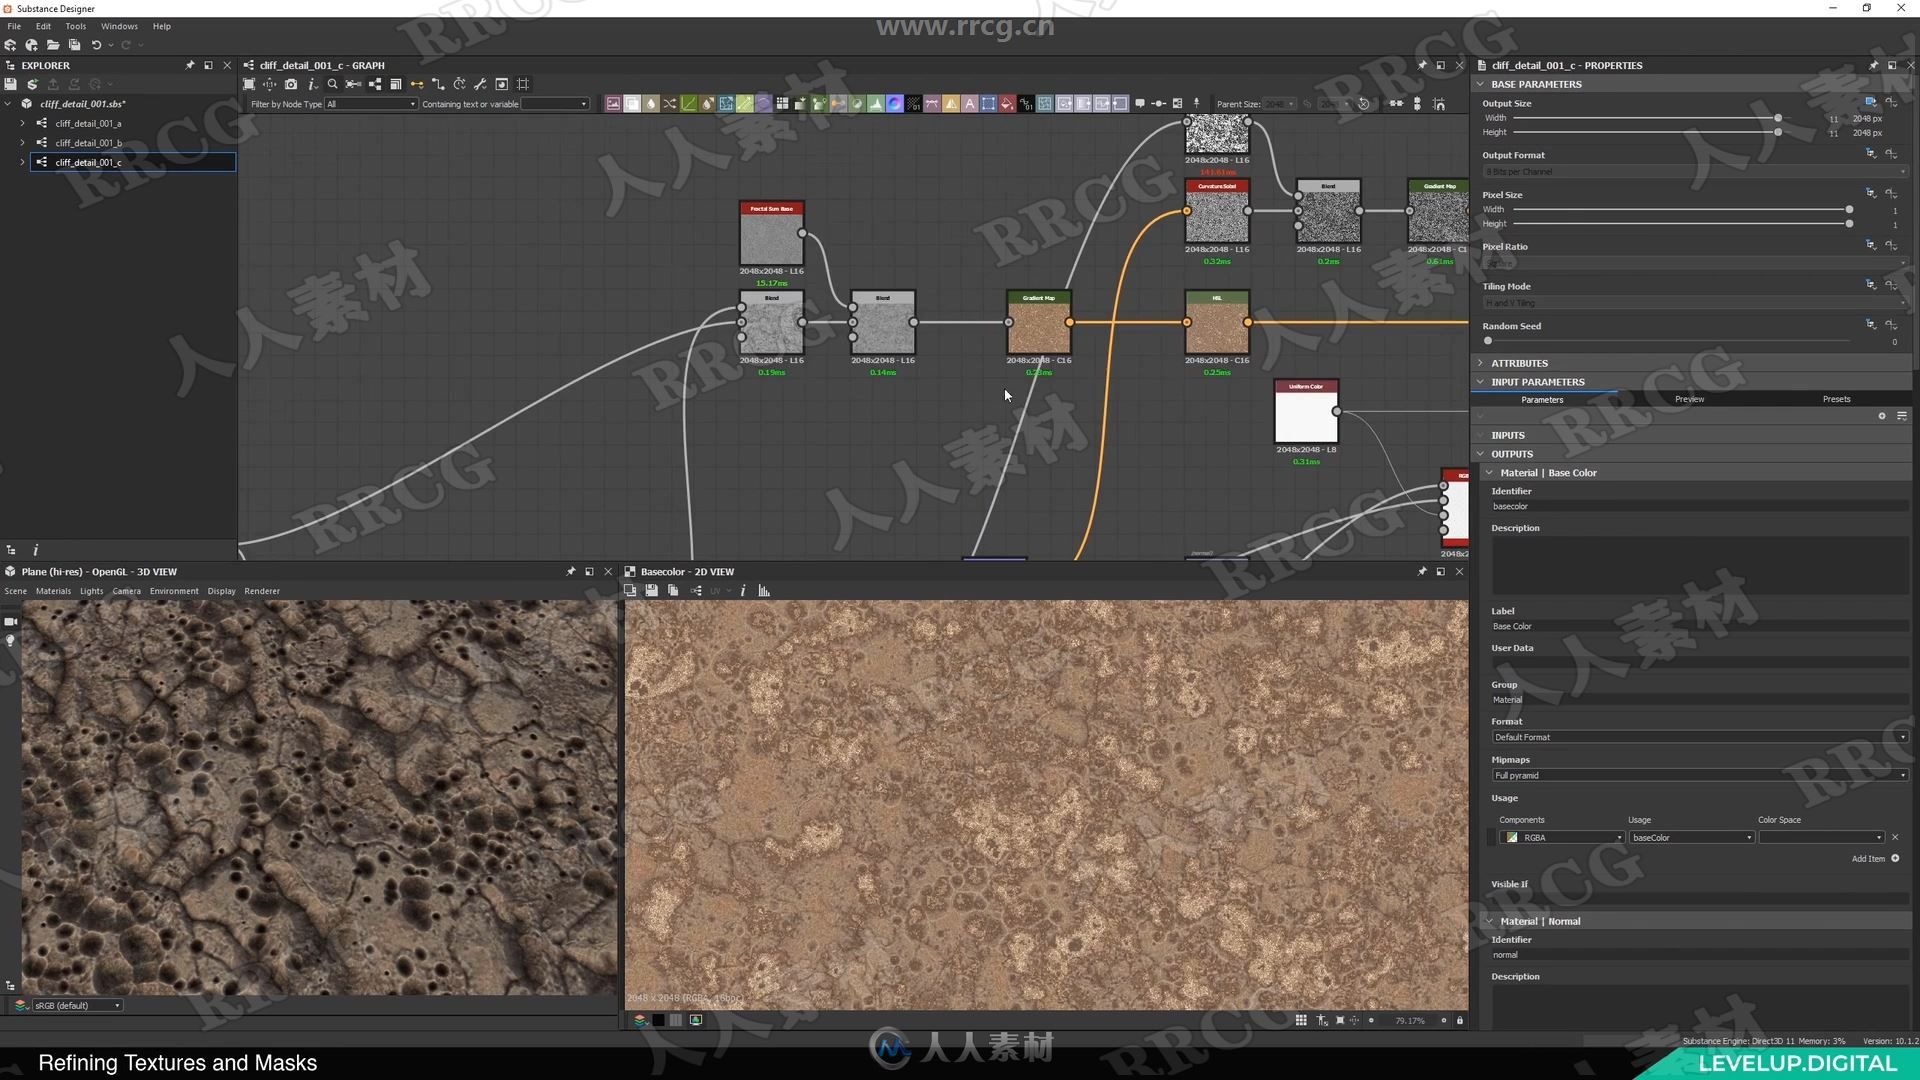The width and height of the screenshot is (1920, 1080).
Task: Add a Uniform Color node (paint bucket icon)
Action: [1007, 104]
